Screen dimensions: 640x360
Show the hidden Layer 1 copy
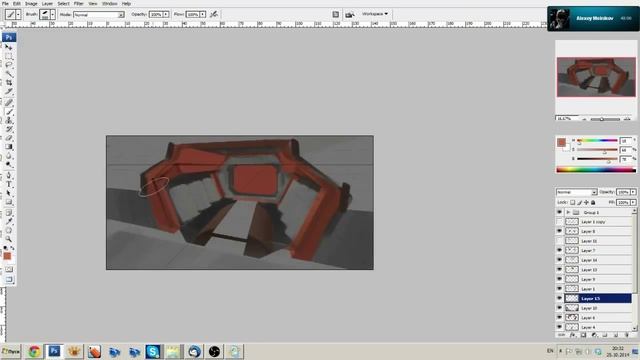coord(559,222)
